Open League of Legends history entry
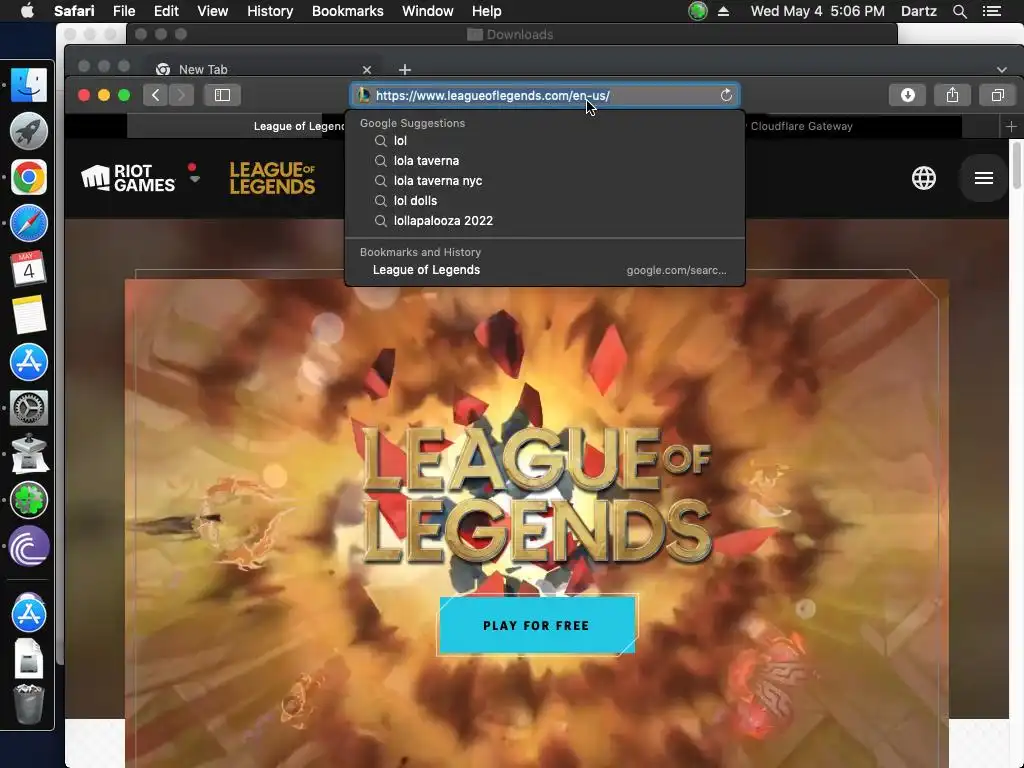Viewport: 1024px width, 768px height. pos(545,270)
